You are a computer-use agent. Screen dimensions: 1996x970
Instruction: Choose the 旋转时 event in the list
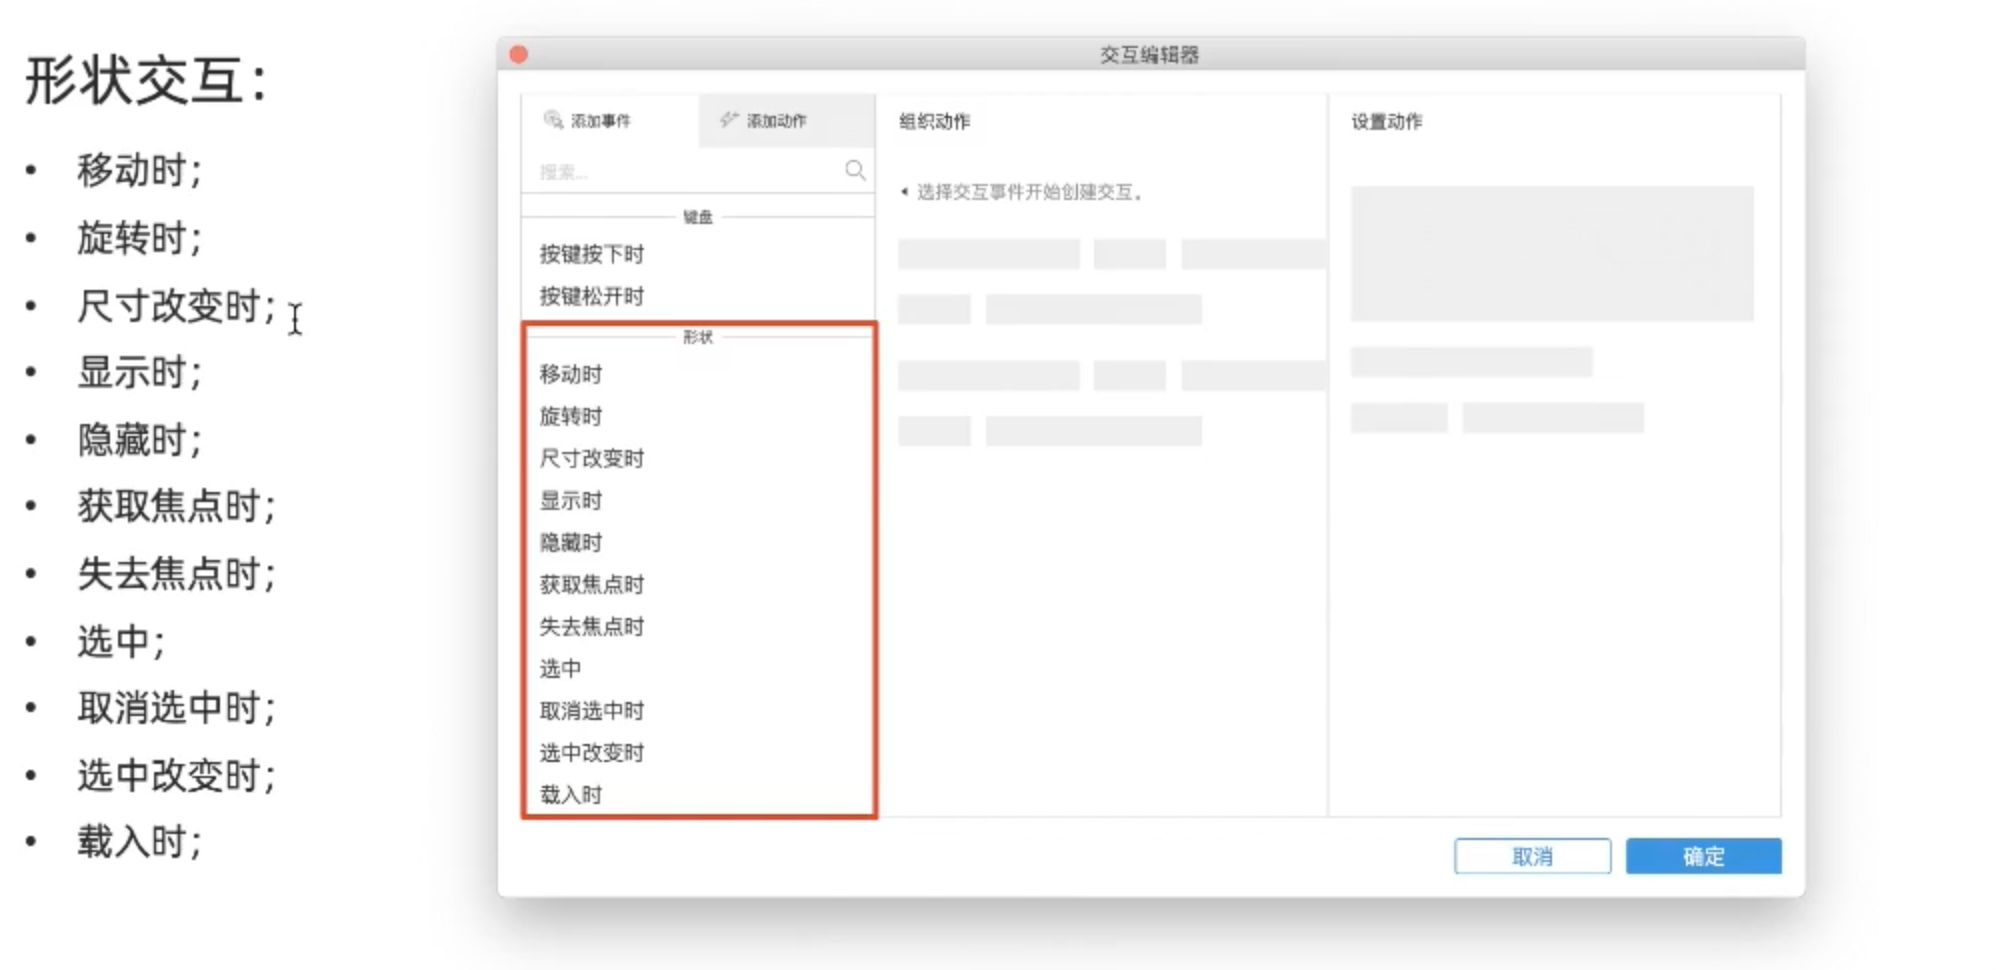pyautogui.click(x=571, y=416)
